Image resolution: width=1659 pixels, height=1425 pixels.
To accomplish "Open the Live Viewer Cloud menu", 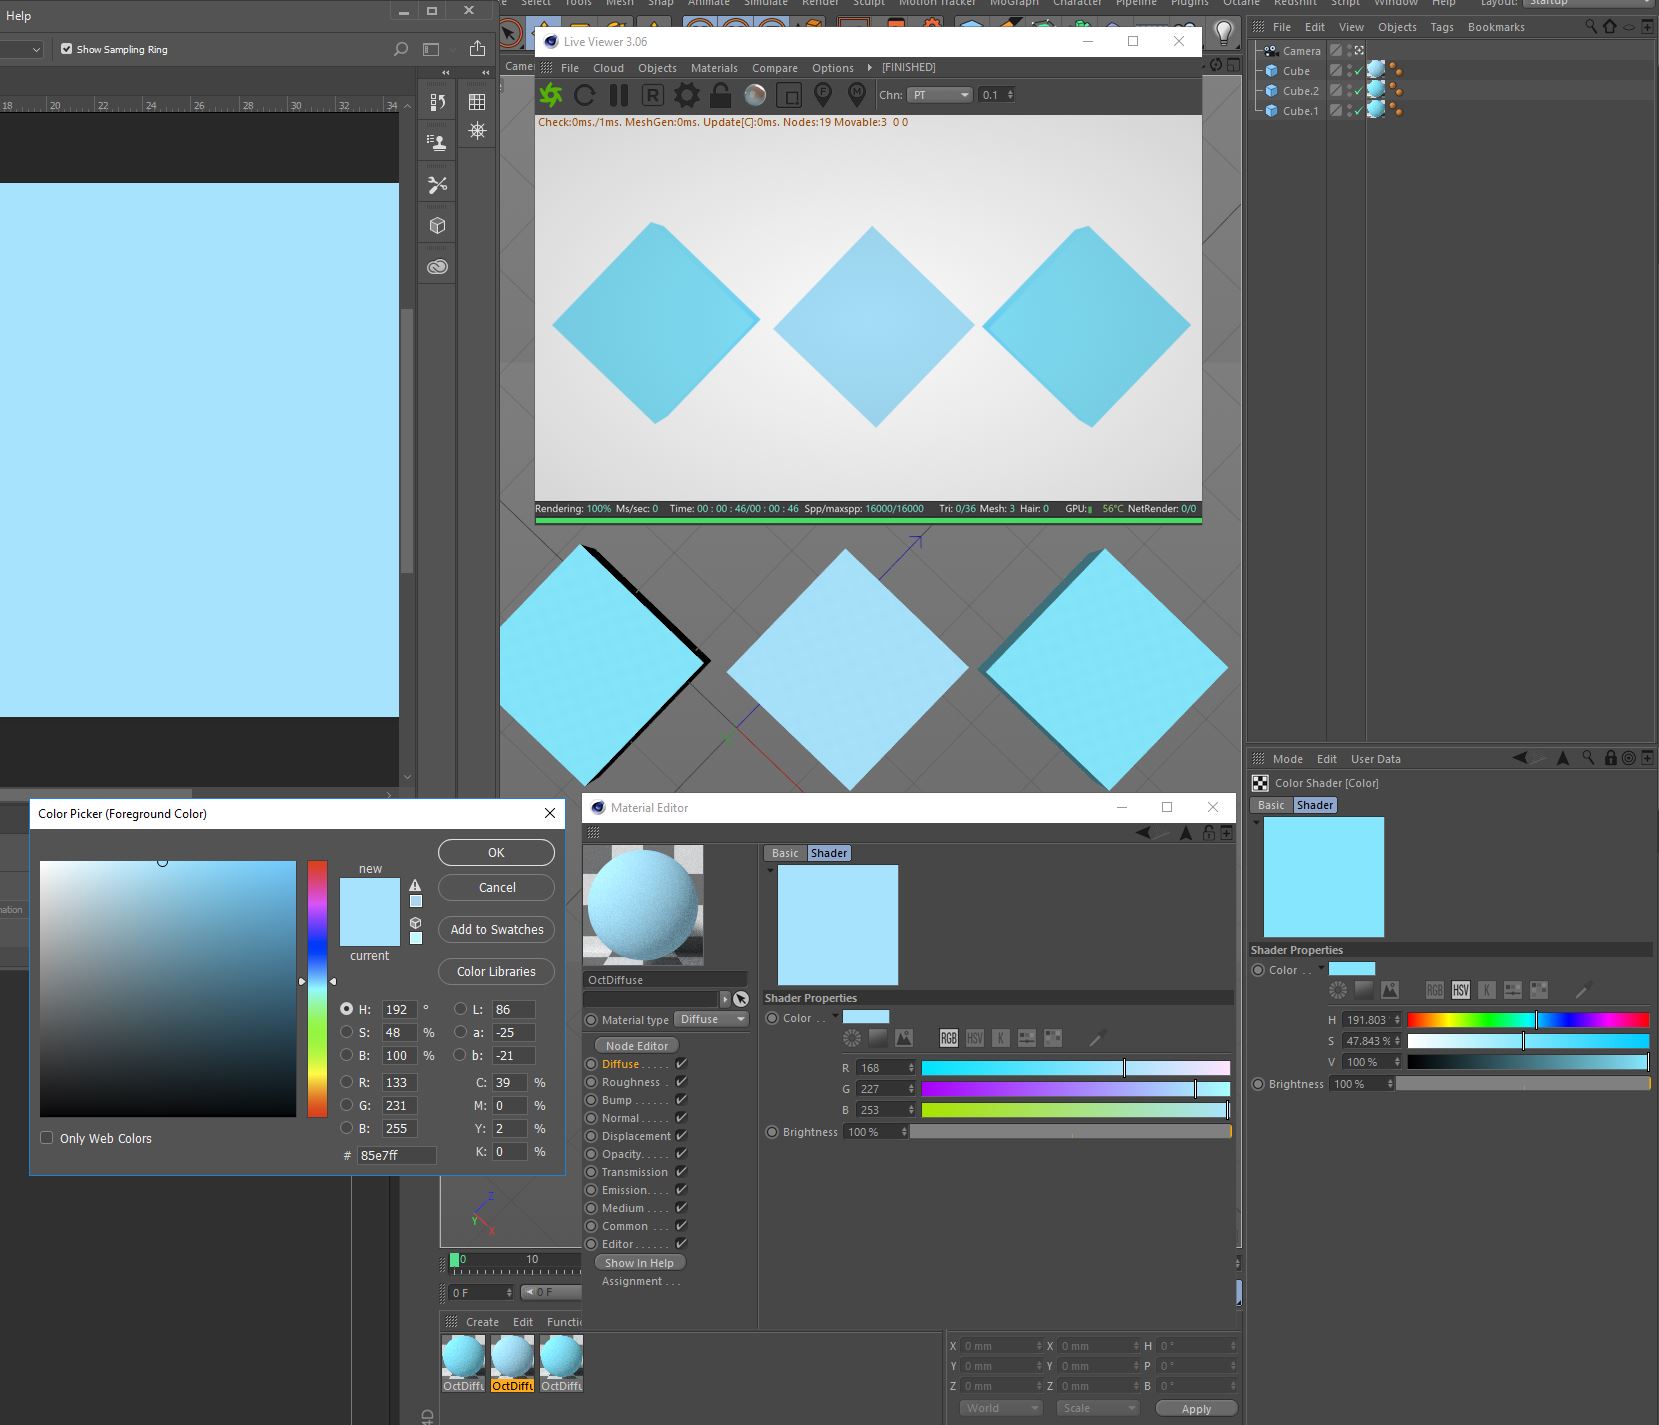I will (608, 68).
